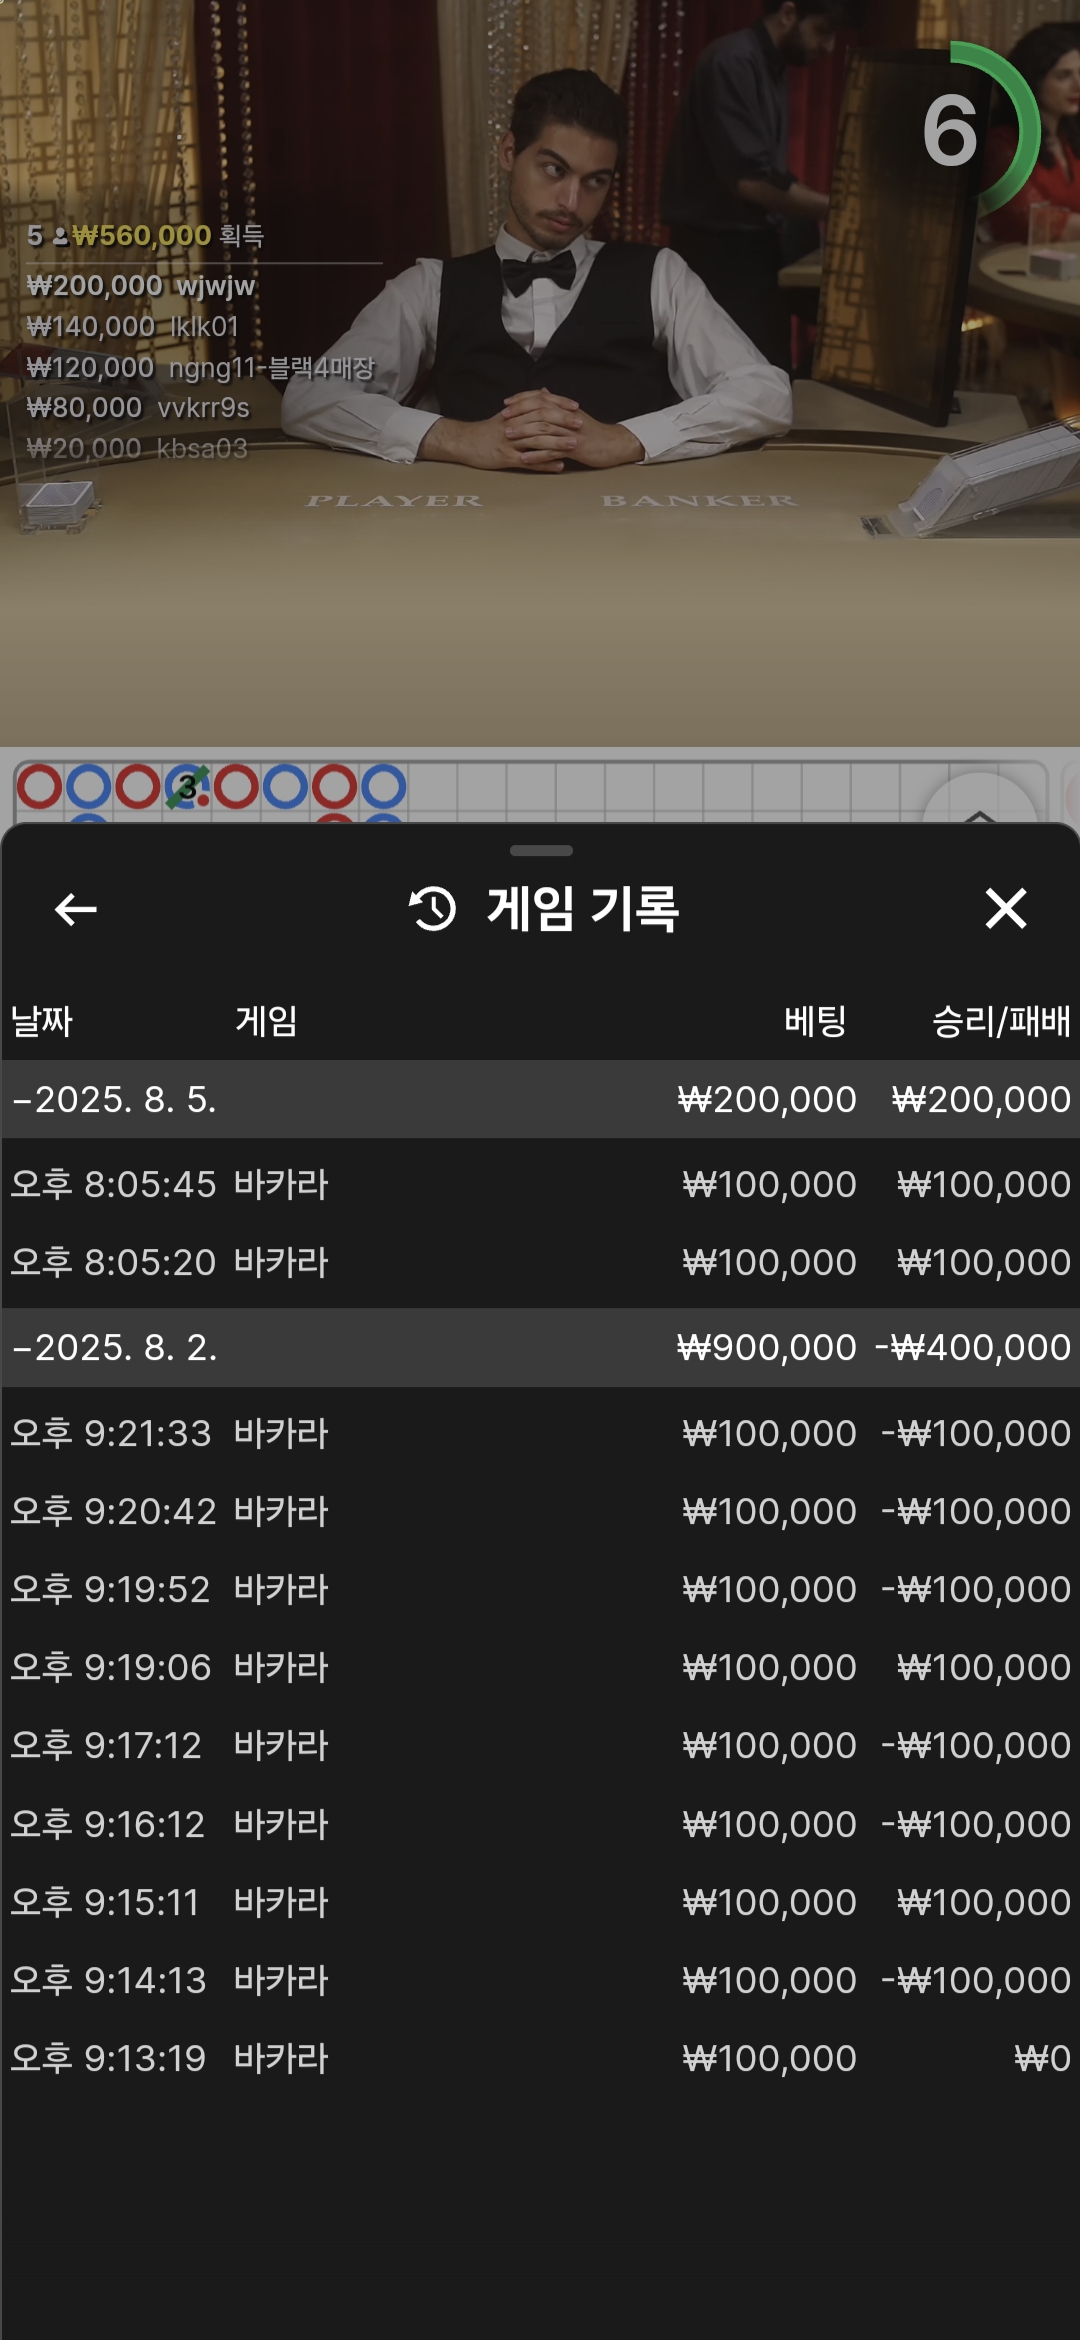Select the 날짜 column header

pos(42,1021)
